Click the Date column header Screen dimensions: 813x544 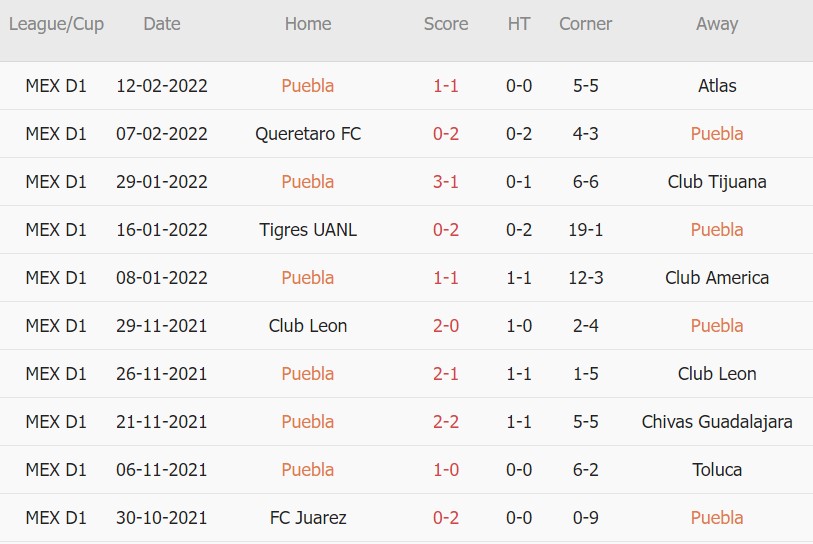pos(162,24)
